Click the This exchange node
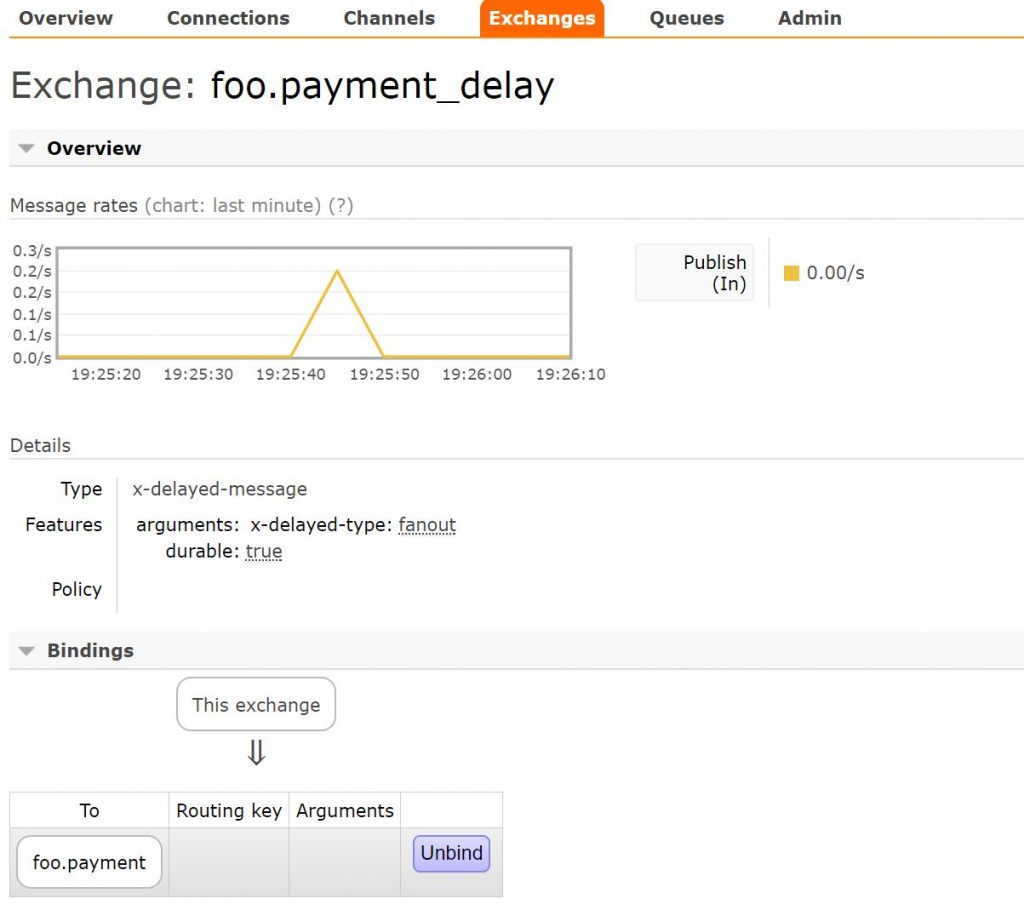Image resolution: width=1024 pixels, height=910 pixels. (255, 704)
